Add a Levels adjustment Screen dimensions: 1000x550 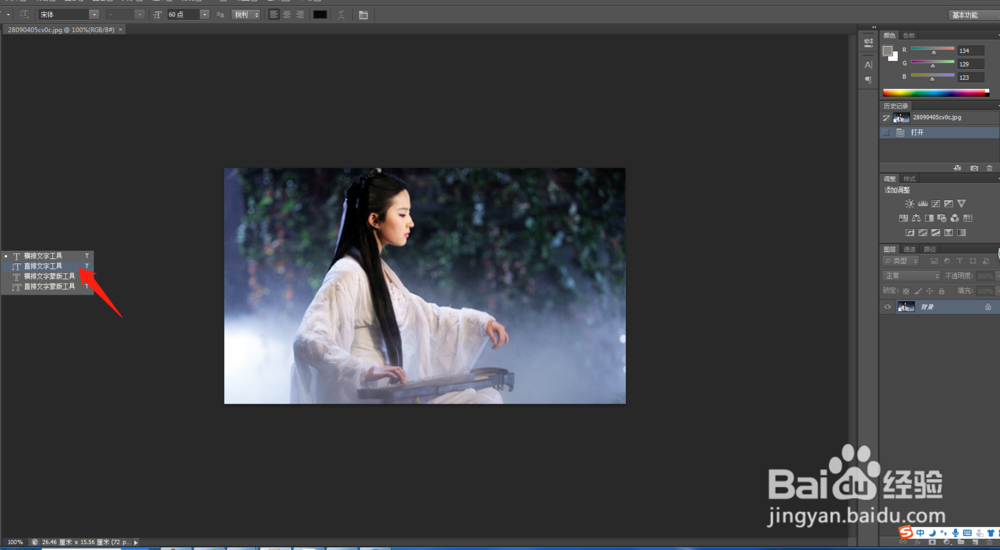pyautogui.click(x=922, y=204)
